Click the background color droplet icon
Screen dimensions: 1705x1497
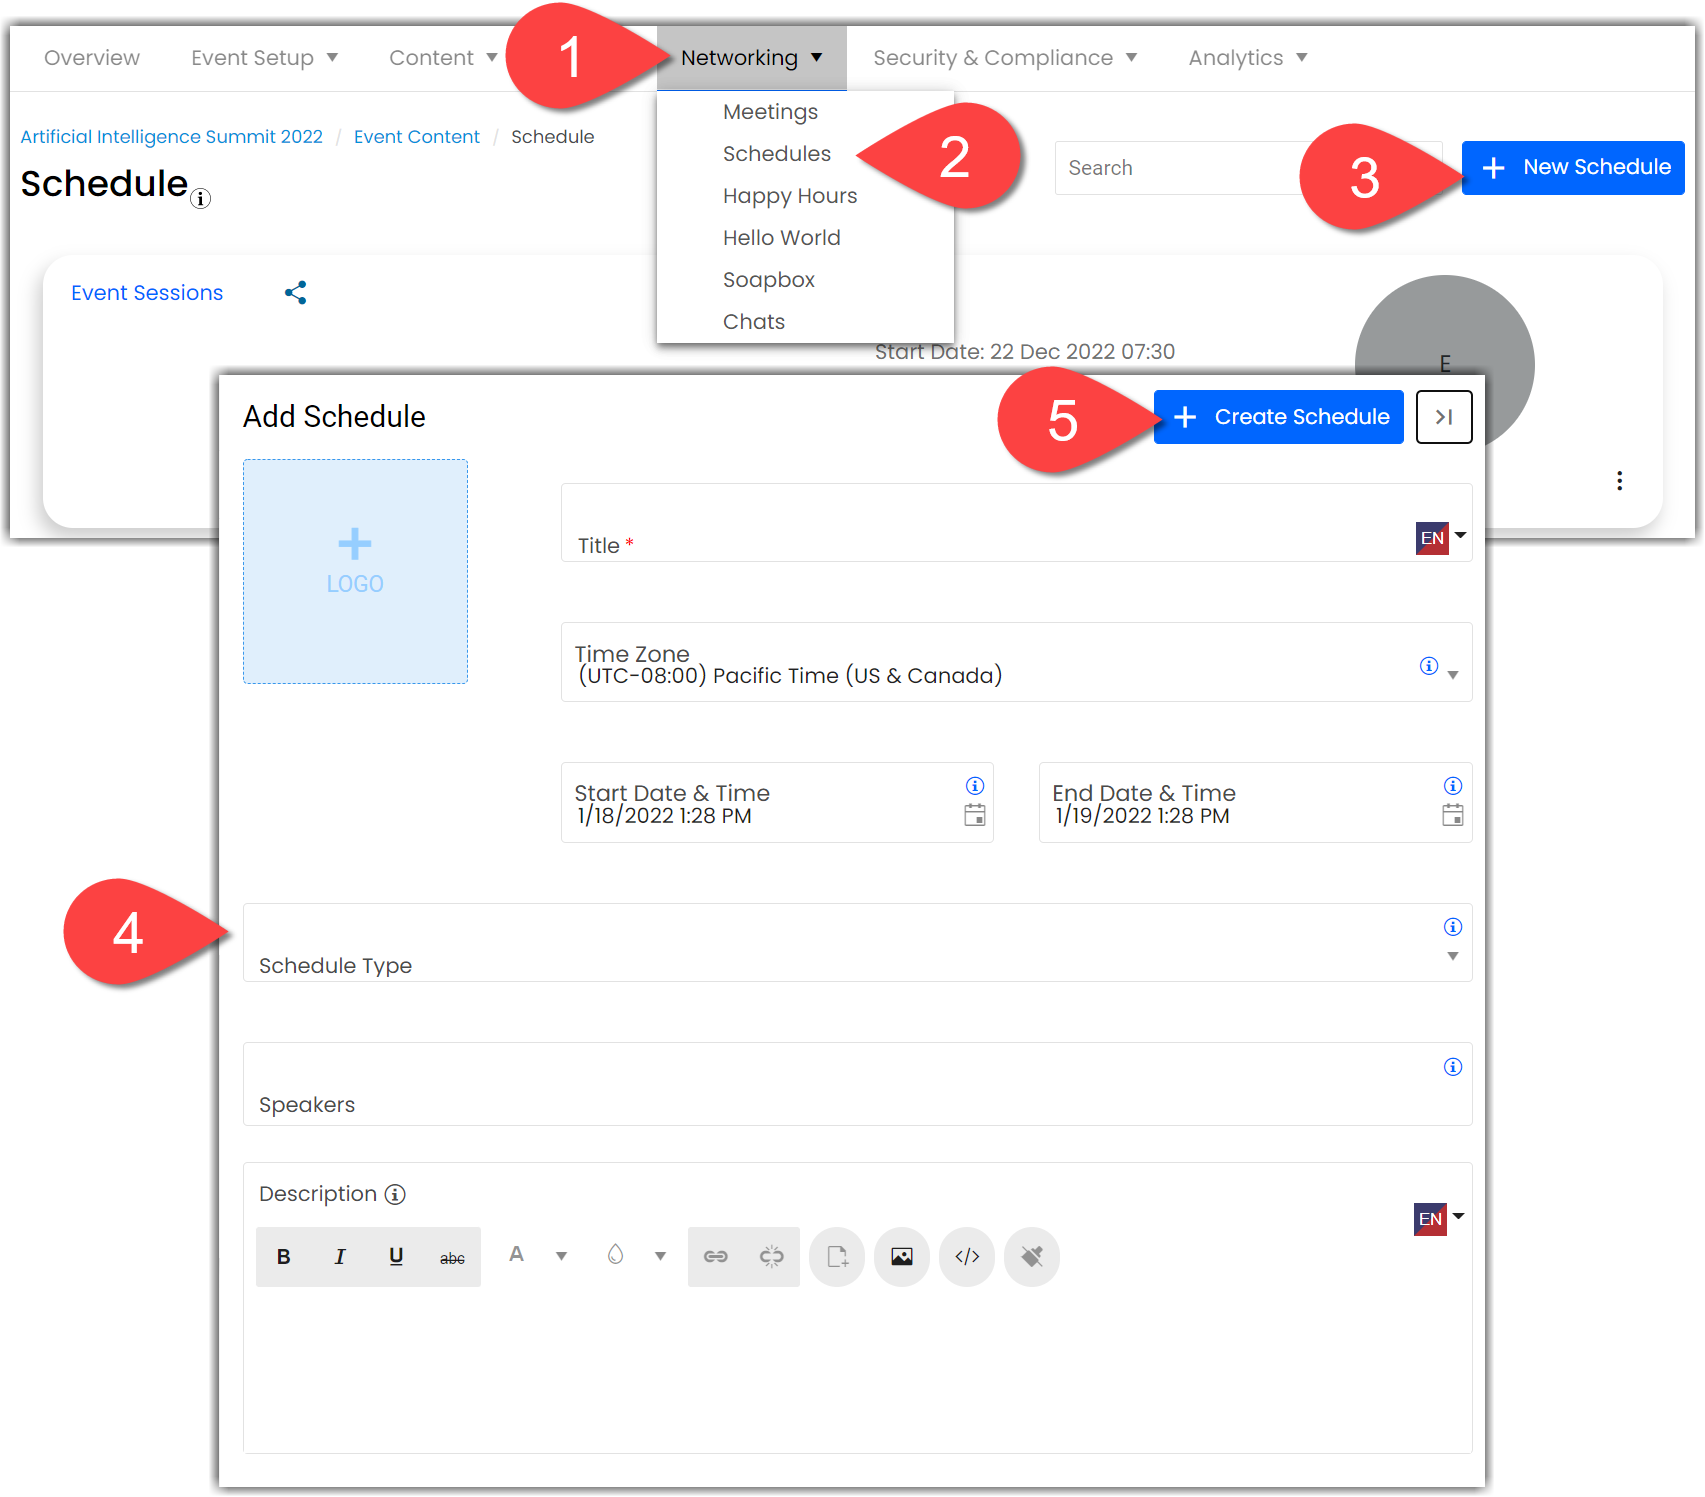[x=615, y=1255]
